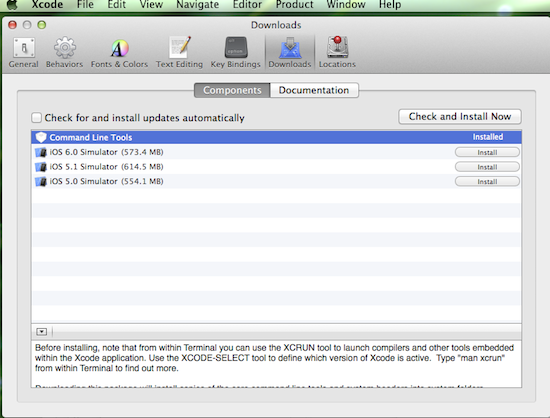Minimize the Downloads window
The width and height of the screenshot is (550, 418).
tap(27, 25)
